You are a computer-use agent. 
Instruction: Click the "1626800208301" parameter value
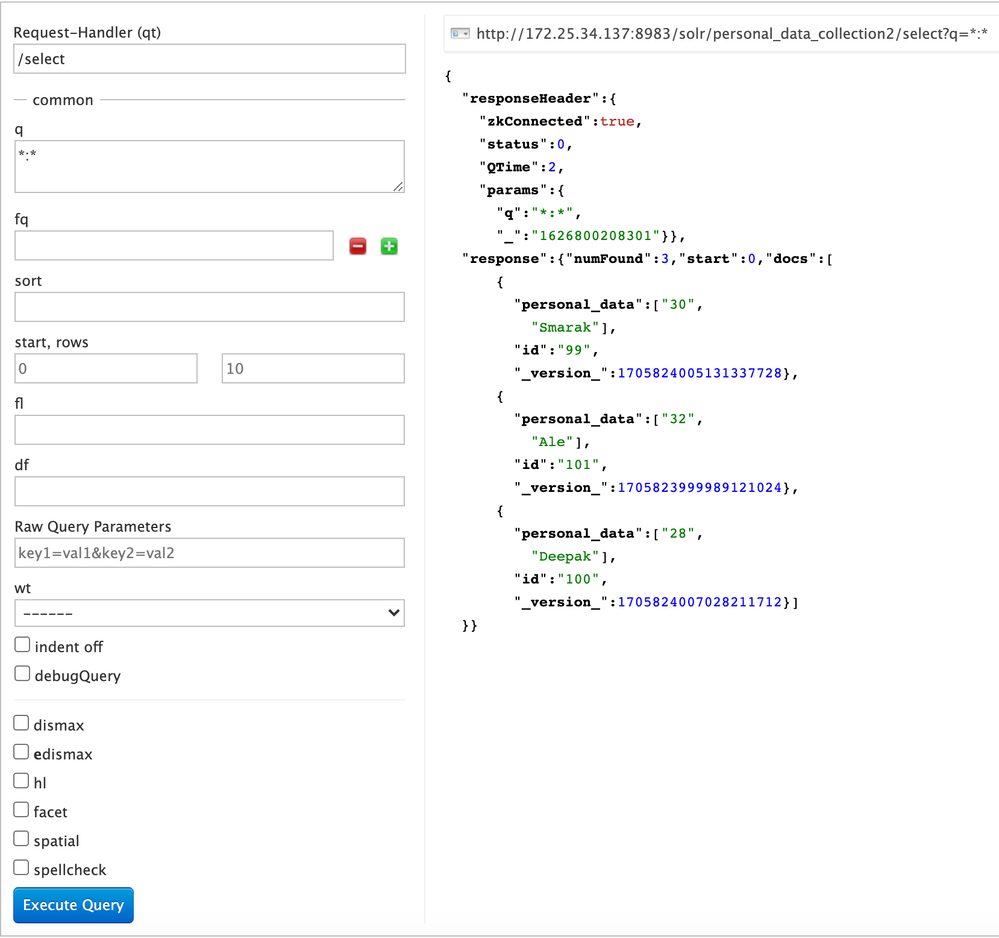[x=596, y=236]
